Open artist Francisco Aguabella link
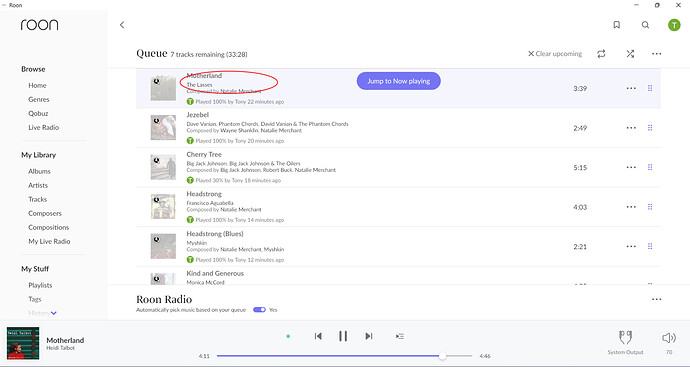 click(x=210, y=203)
